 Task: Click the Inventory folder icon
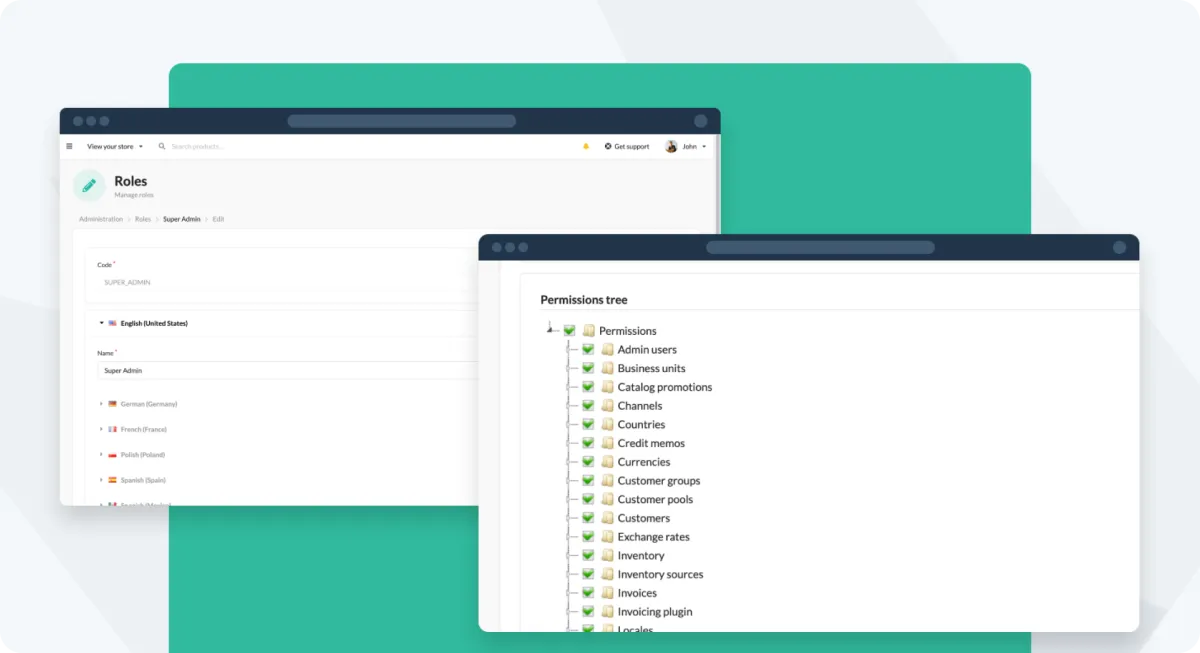point(607,556)
